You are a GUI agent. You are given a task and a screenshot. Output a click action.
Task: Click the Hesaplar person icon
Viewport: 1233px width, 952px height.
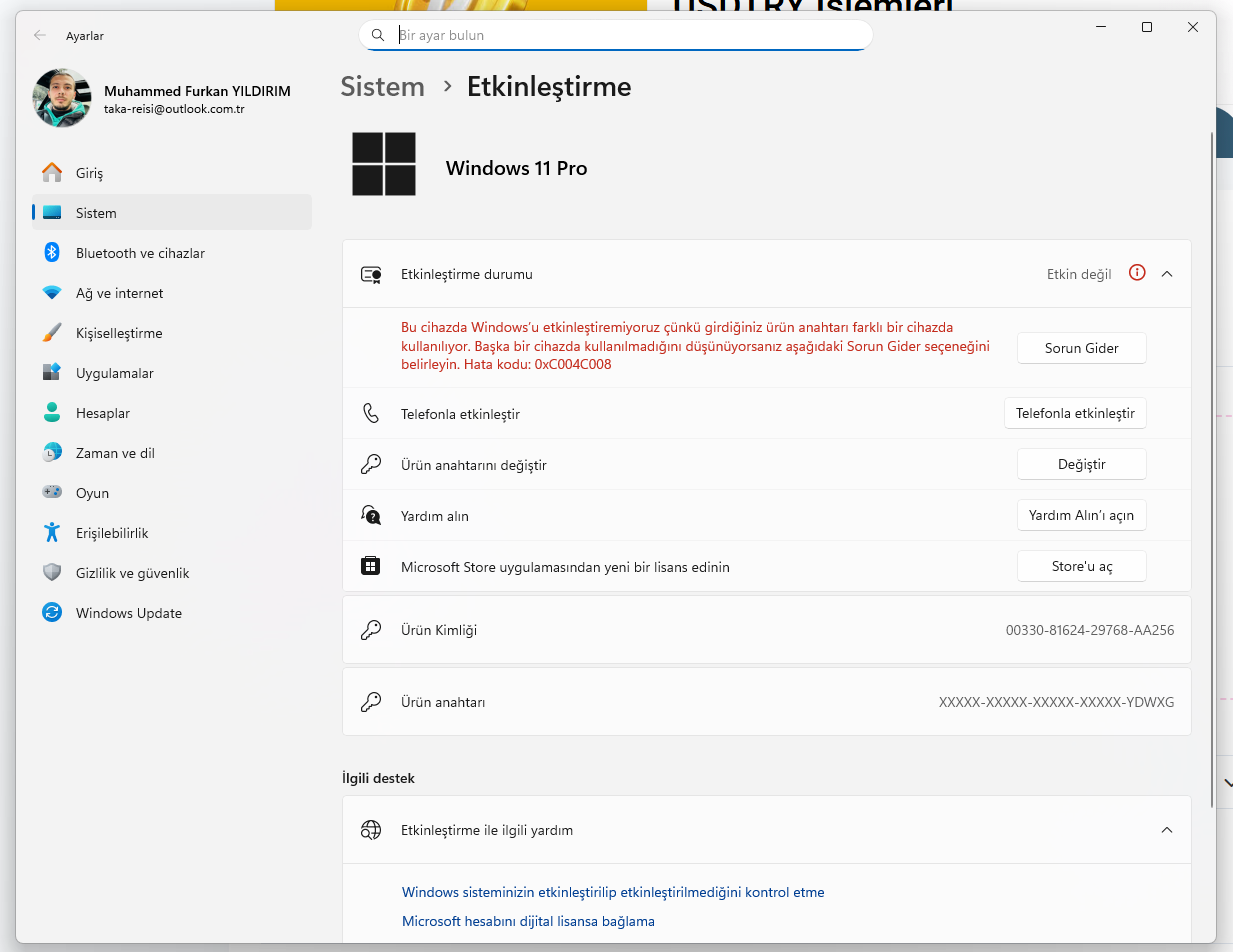click(52, 413)
